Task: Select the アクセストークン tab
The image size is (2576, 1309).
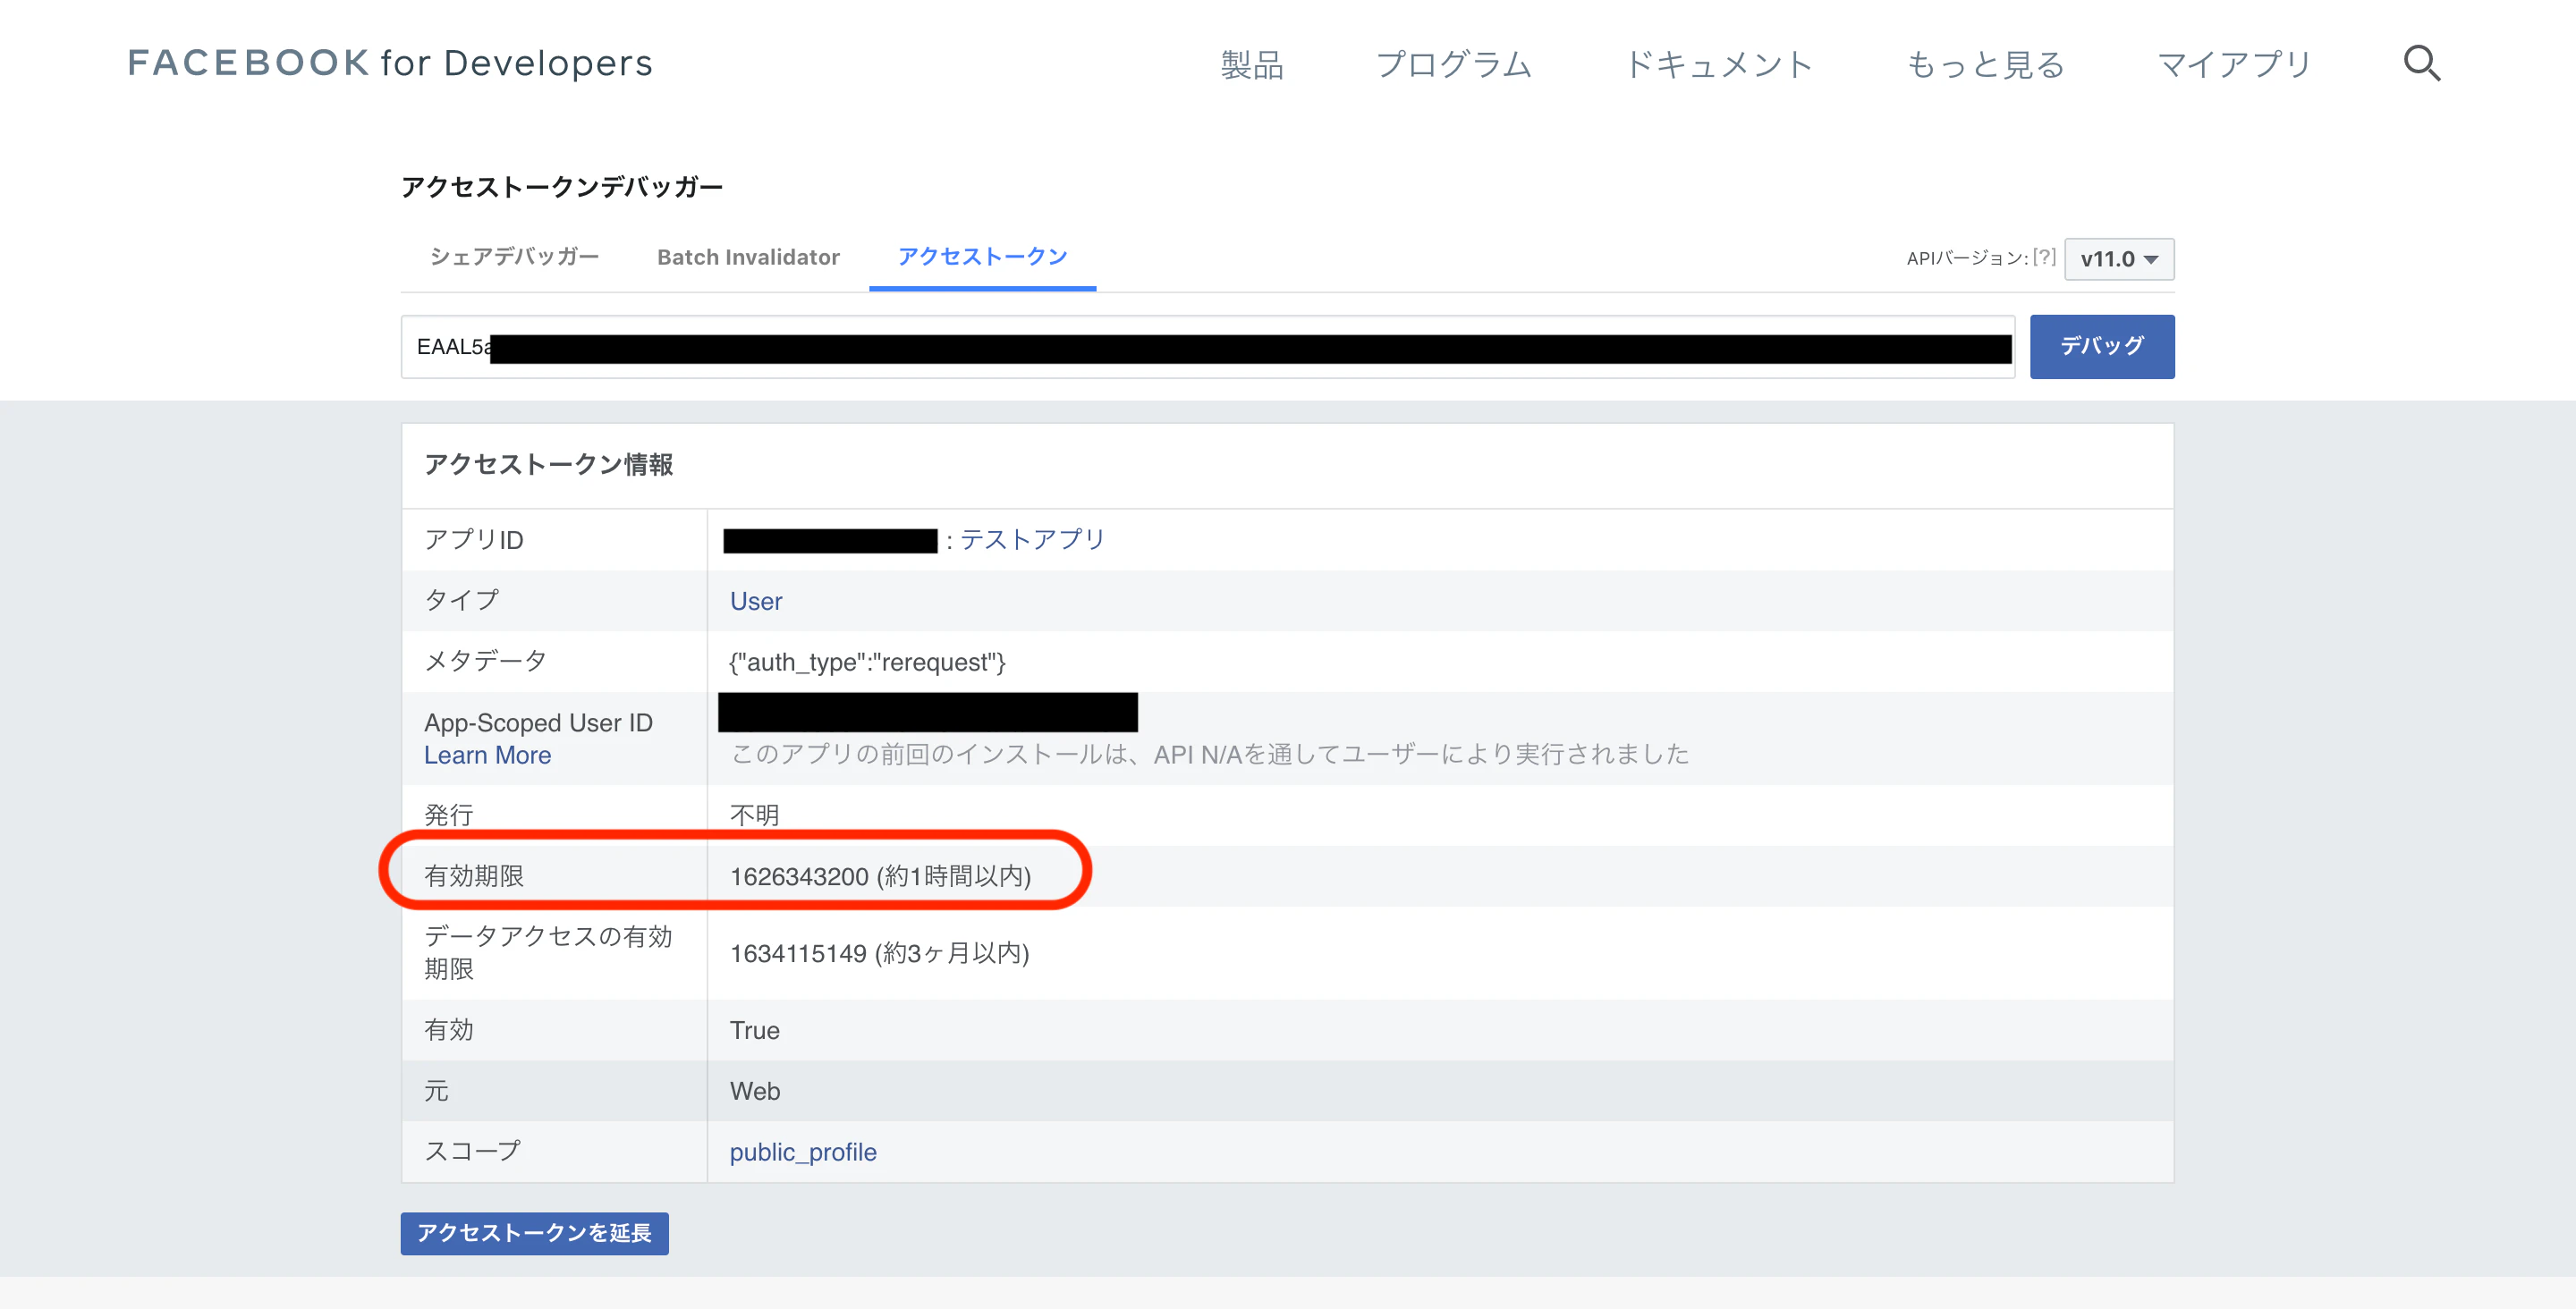Action: coord(982,257)
